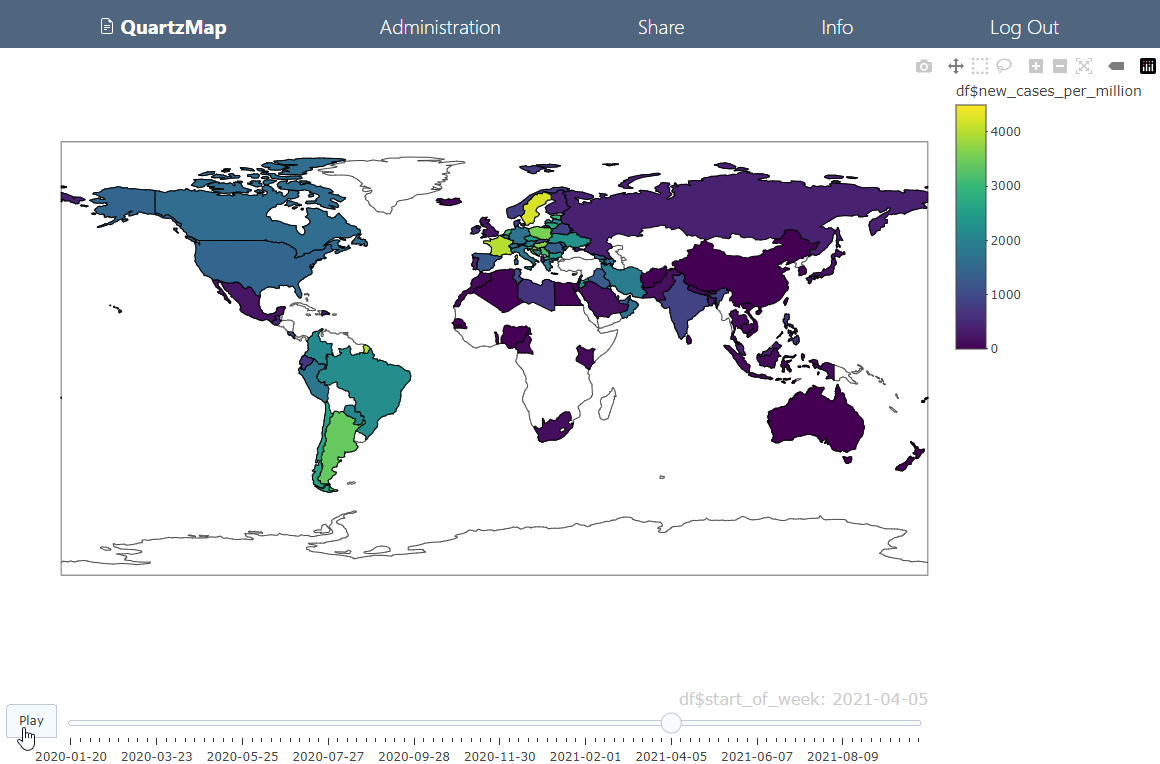This screenshot has height=764, width=1160.
Task: Start the animation with the Play button
Action: 32,720
